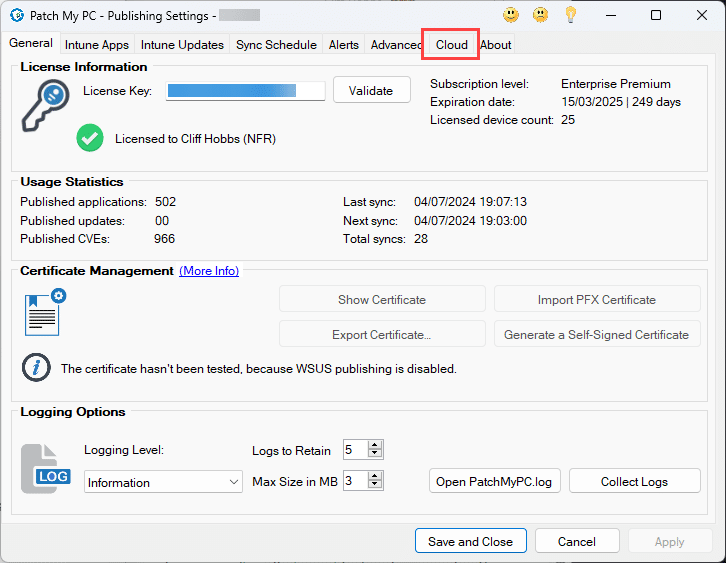This screenshot has width=726, height=563.
Task: Click the happy smiley feedback icon
Action: [511, 15]
